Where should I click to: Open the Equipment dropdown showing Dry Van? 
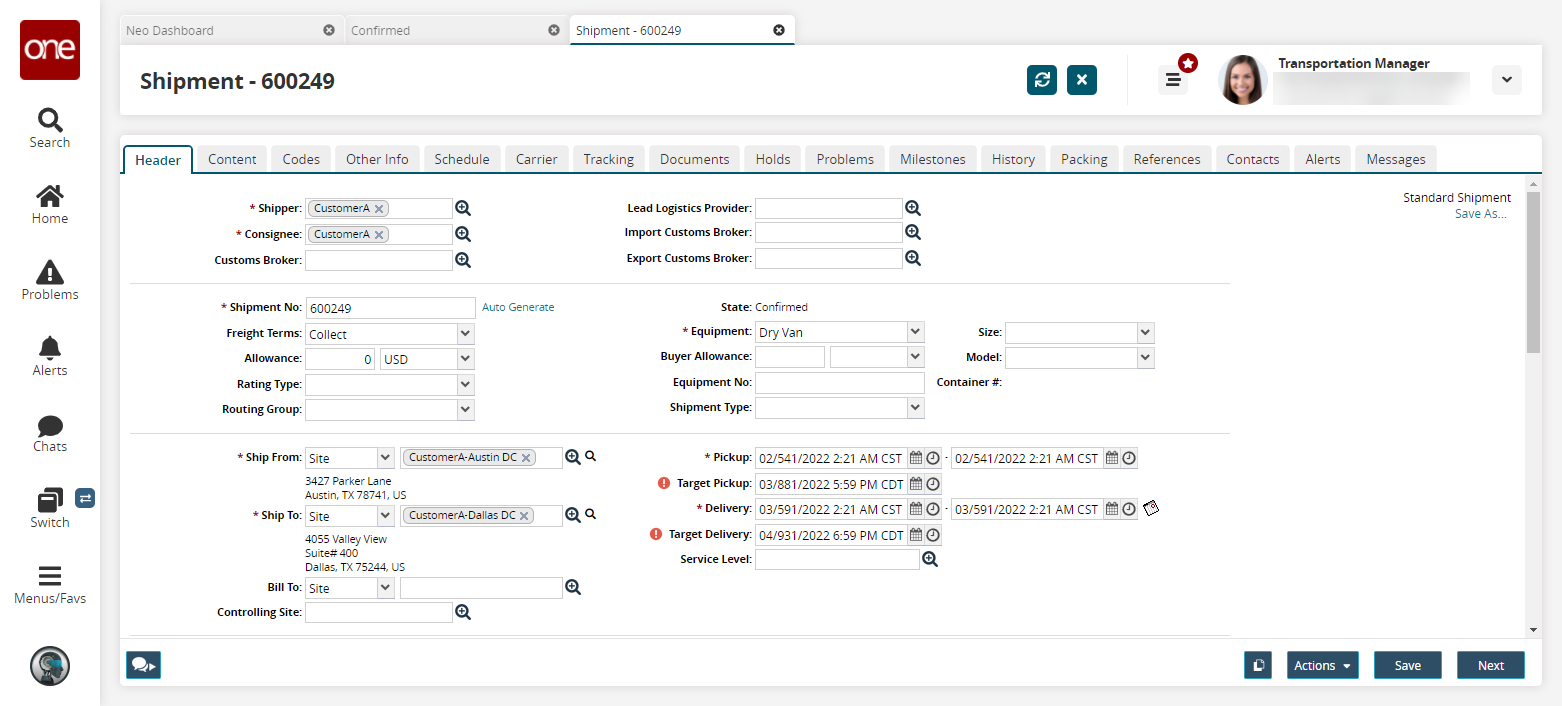(915, 332)
